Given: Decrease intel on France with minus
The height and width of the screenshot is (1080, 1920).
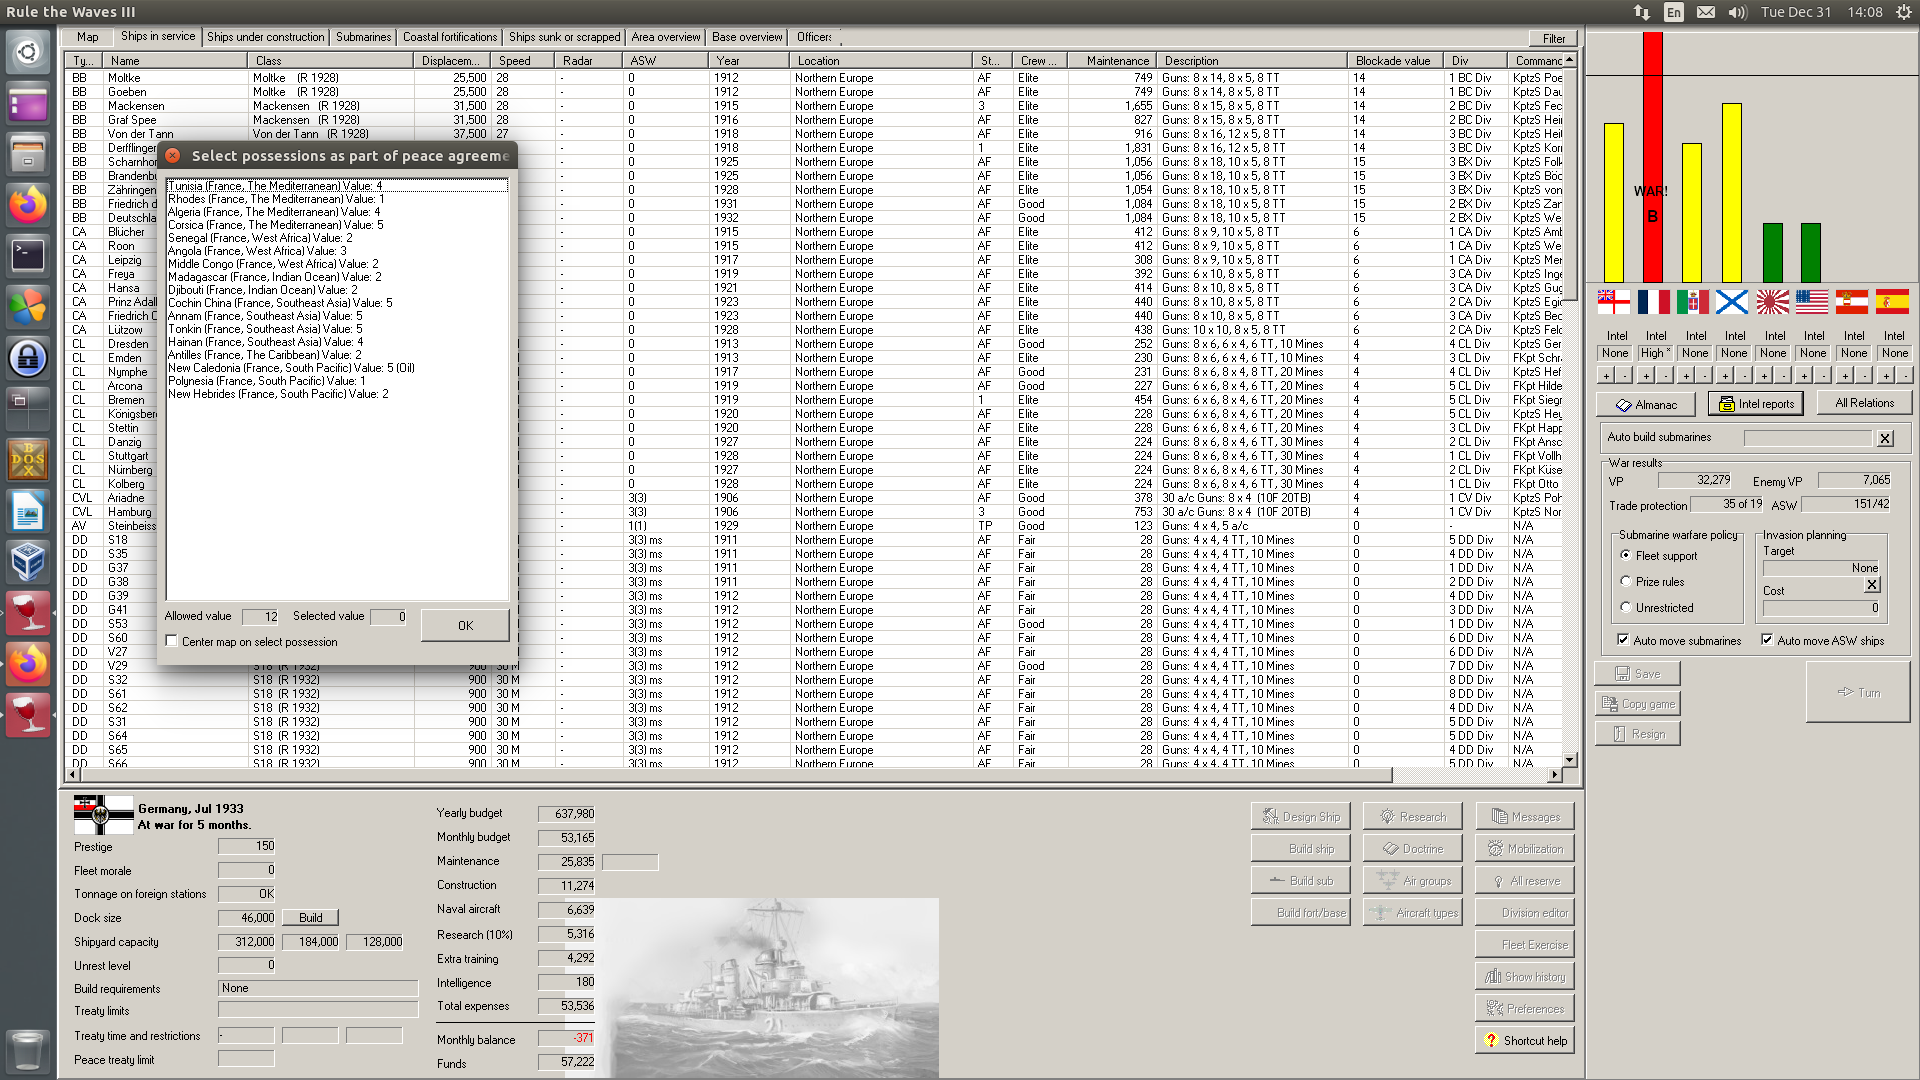Looking at the screenshot, I should click(x=1665, y=376).
